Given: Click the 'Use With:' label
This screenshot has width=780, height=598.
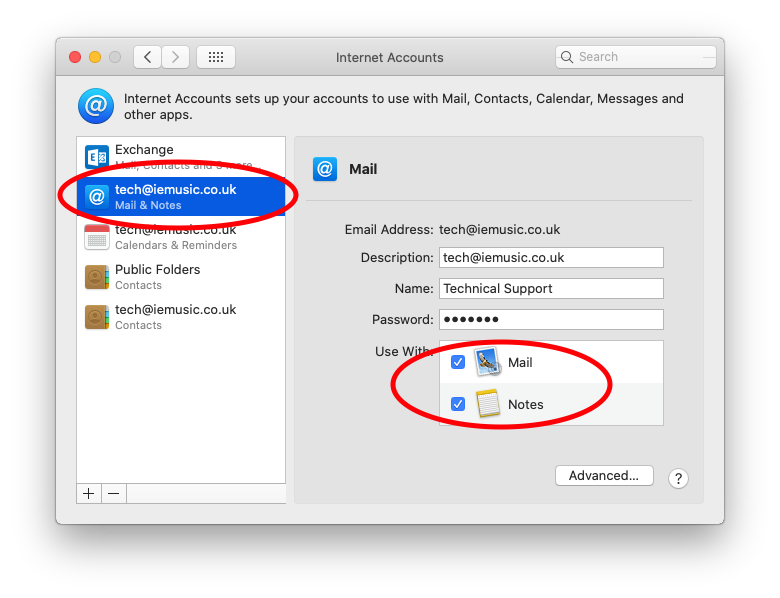Looking at the screenshot, I should [x=404, y=351].
